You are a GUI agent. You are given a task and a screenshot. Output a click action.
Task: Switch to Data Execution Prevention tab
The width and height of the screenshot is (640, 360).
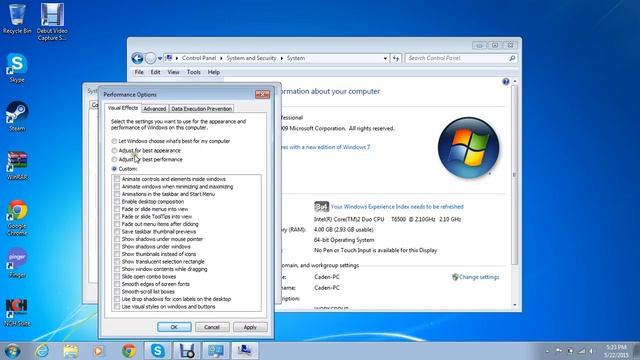pos(201,109)
